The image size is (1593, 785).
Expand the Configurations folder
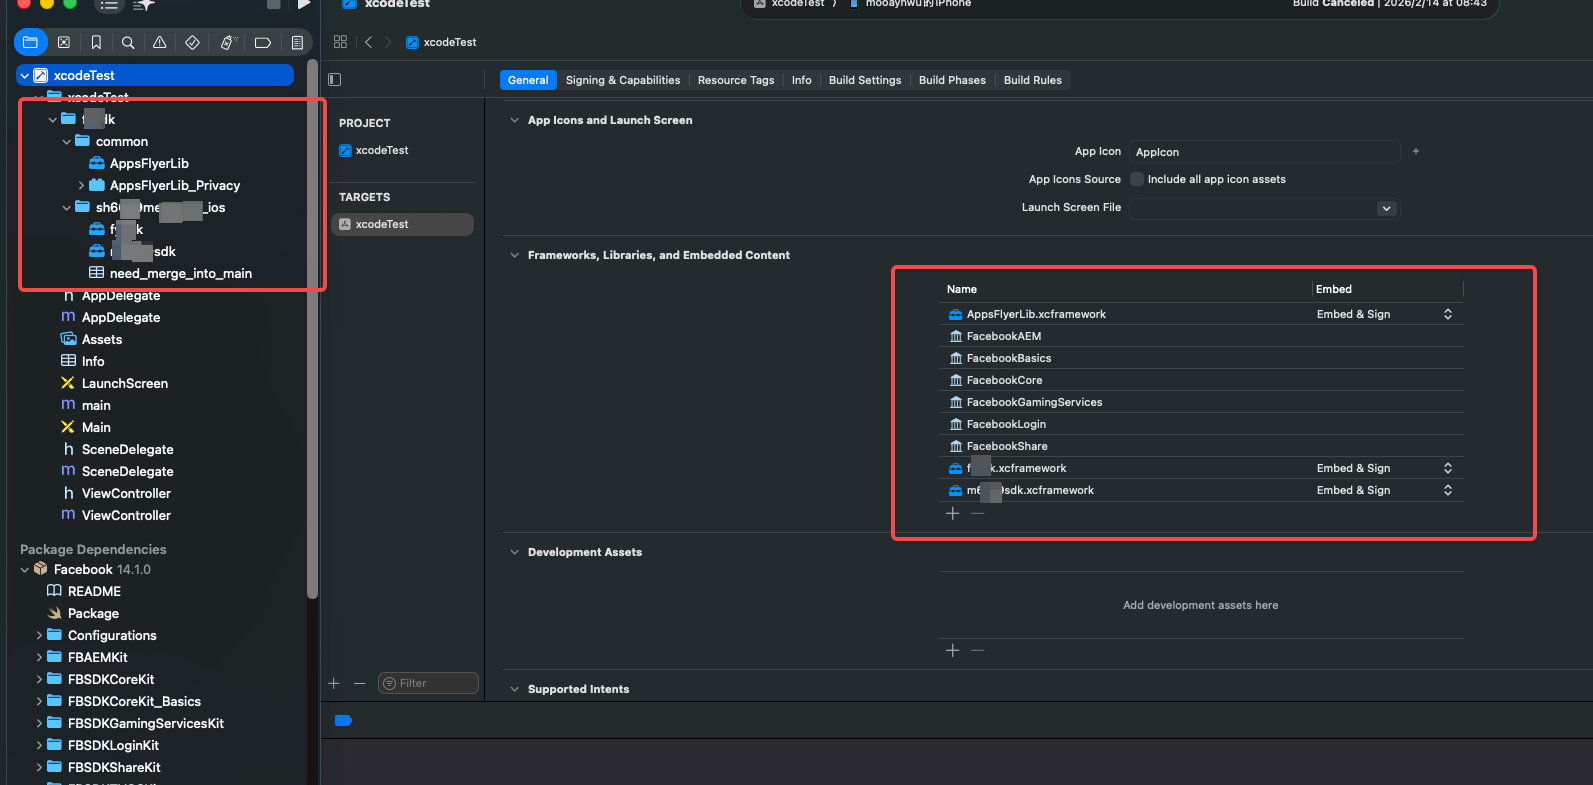39,636
